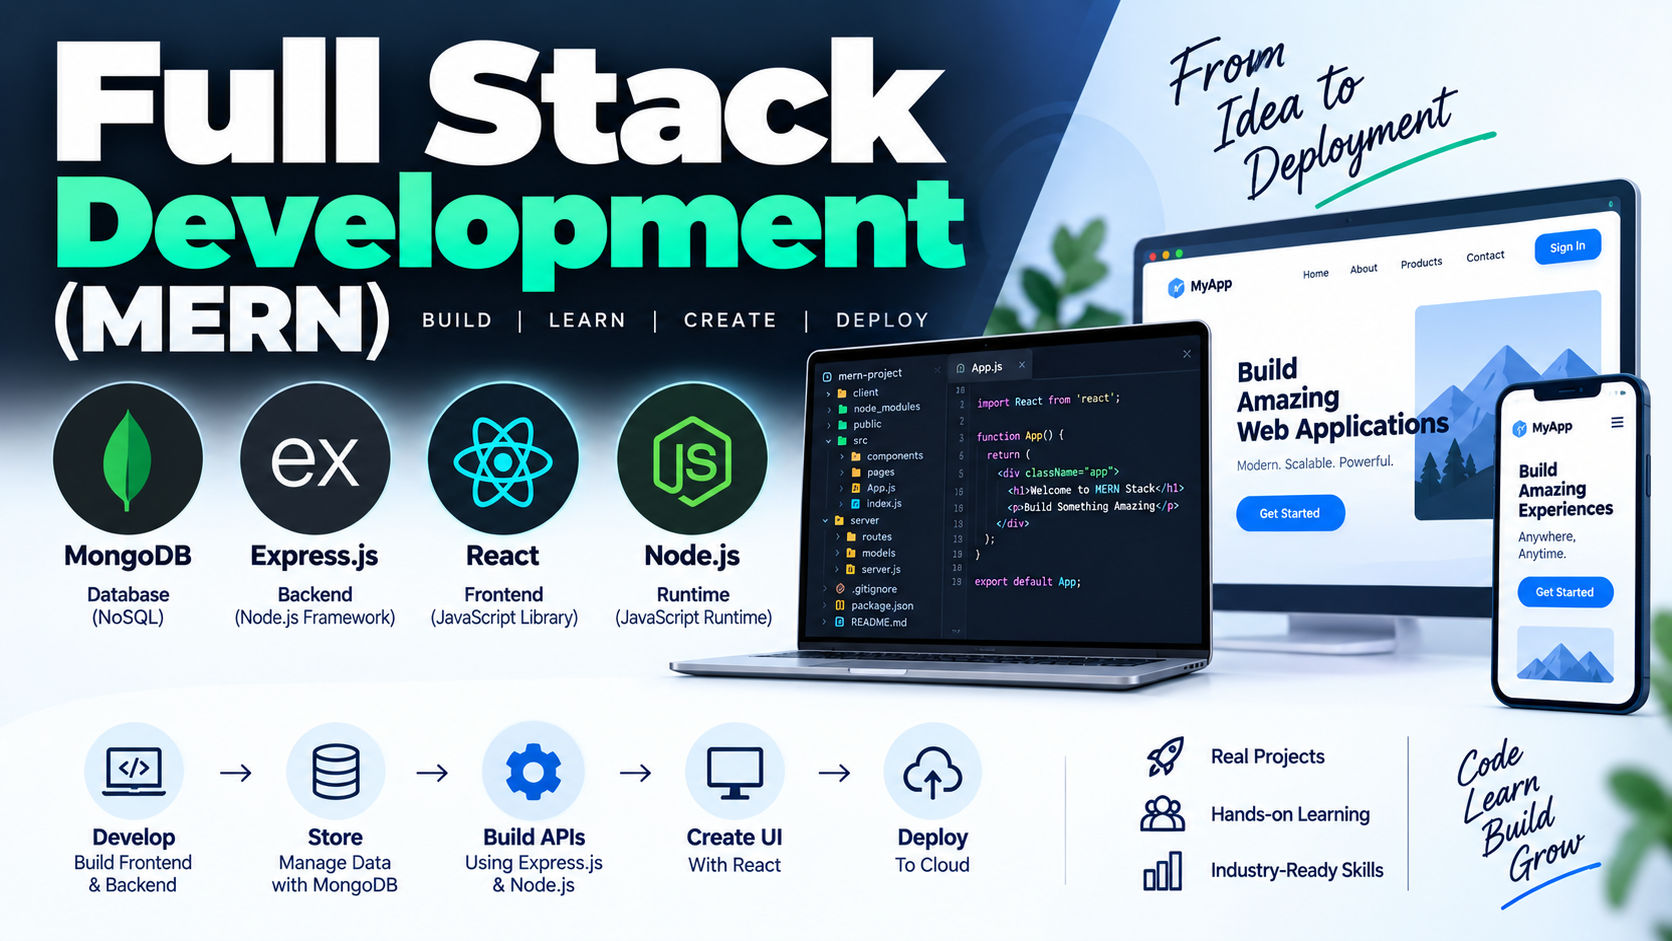This screenshot has width=1672, height=941.
Task: Tap the mountain thumbnail on the phone
Action: (1565, 655)
